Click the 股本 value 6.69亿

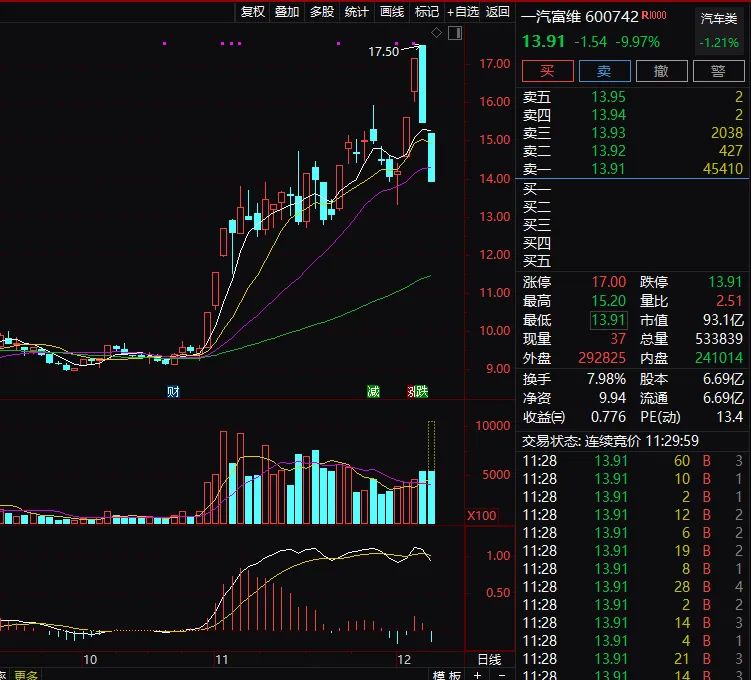pyautogui.click(x=723, y=379)
